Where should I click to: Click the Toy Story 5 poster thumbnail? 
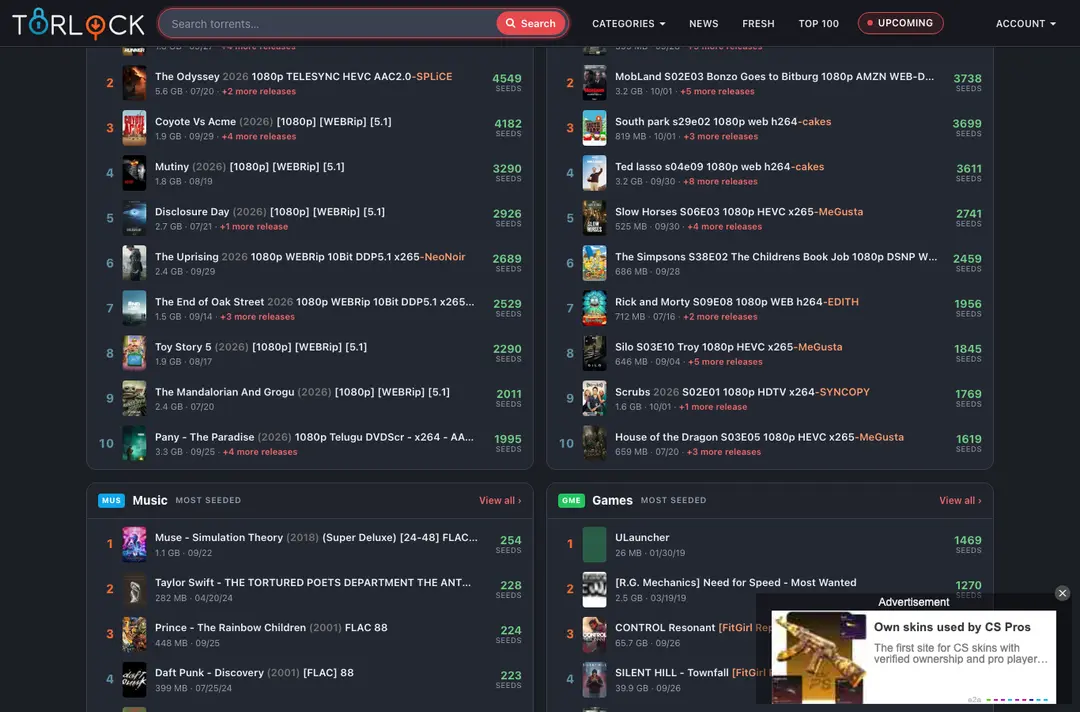coord(134,353)
